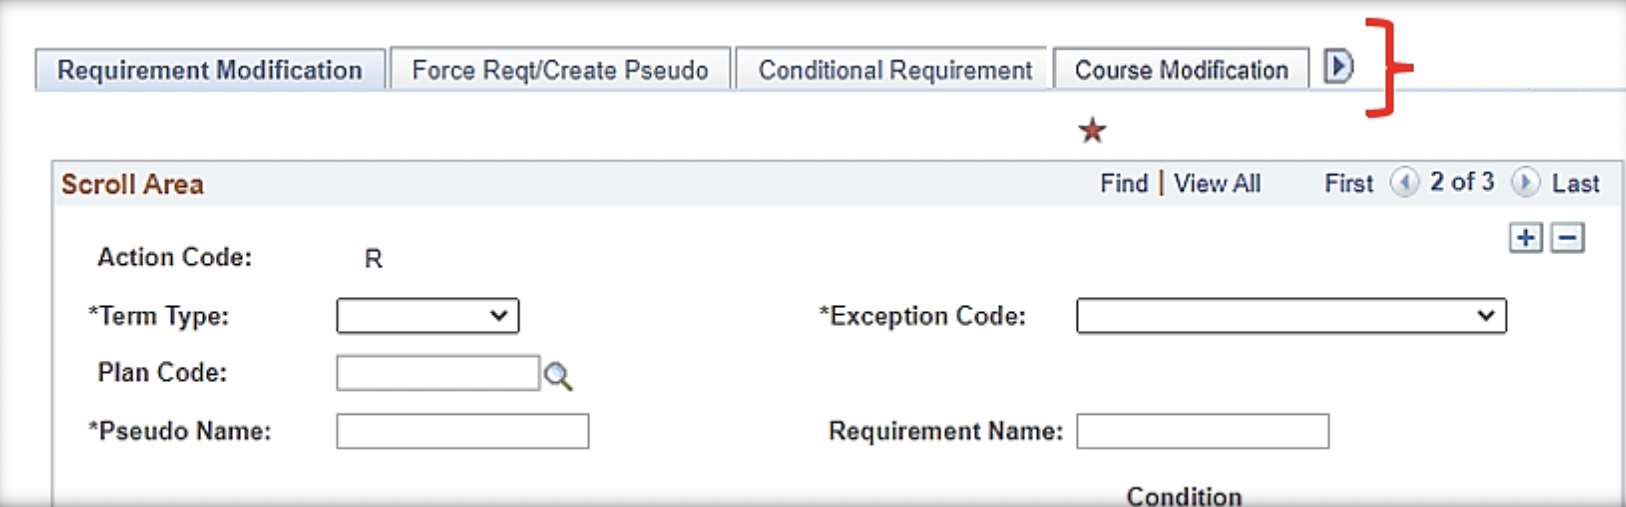1626x507 pixels.
Task: Click the Plan Code input field
Action: [437, 373]
